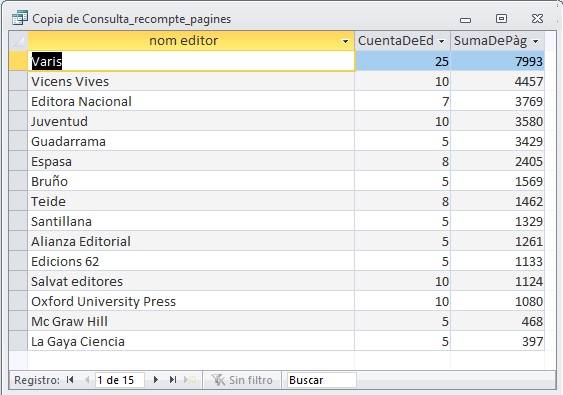The height and width of the screenshot is (395, 563).
Task: Jump to last record arrow
Action: [x=173, y=380]
